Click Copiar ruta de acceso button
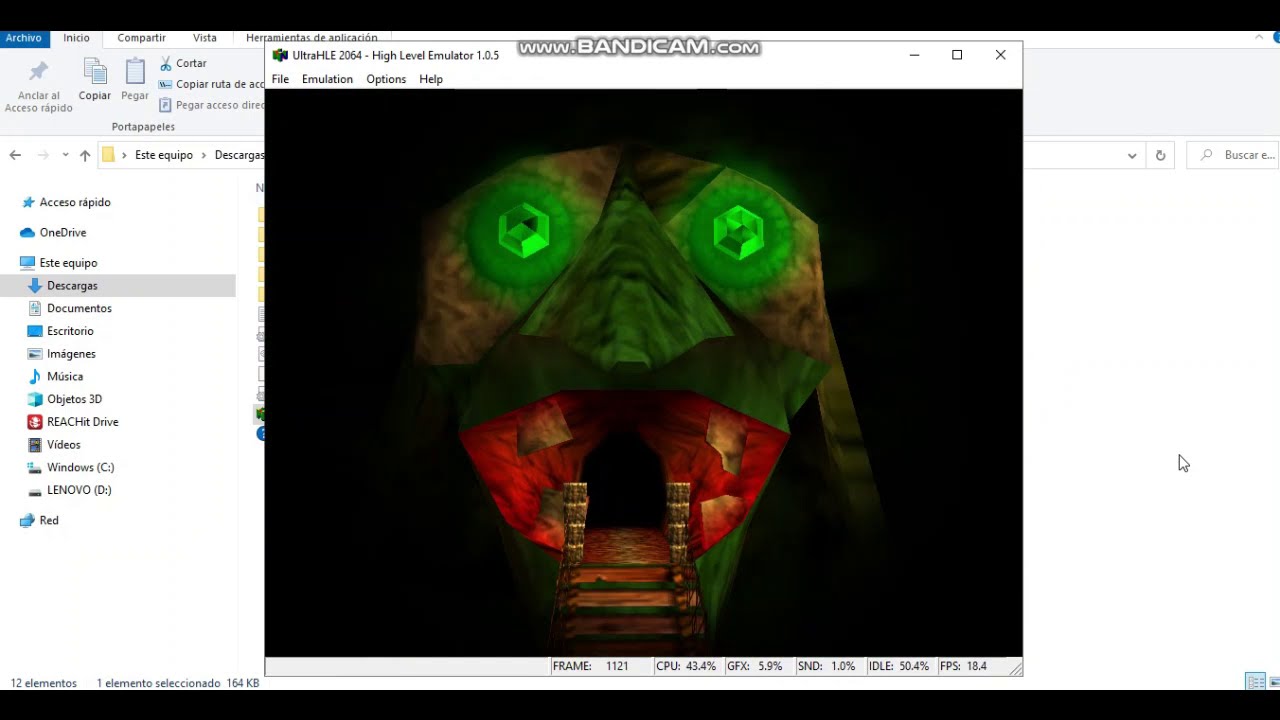The width and height of the screenshot is (1280, 720). [x=211, y=84]
